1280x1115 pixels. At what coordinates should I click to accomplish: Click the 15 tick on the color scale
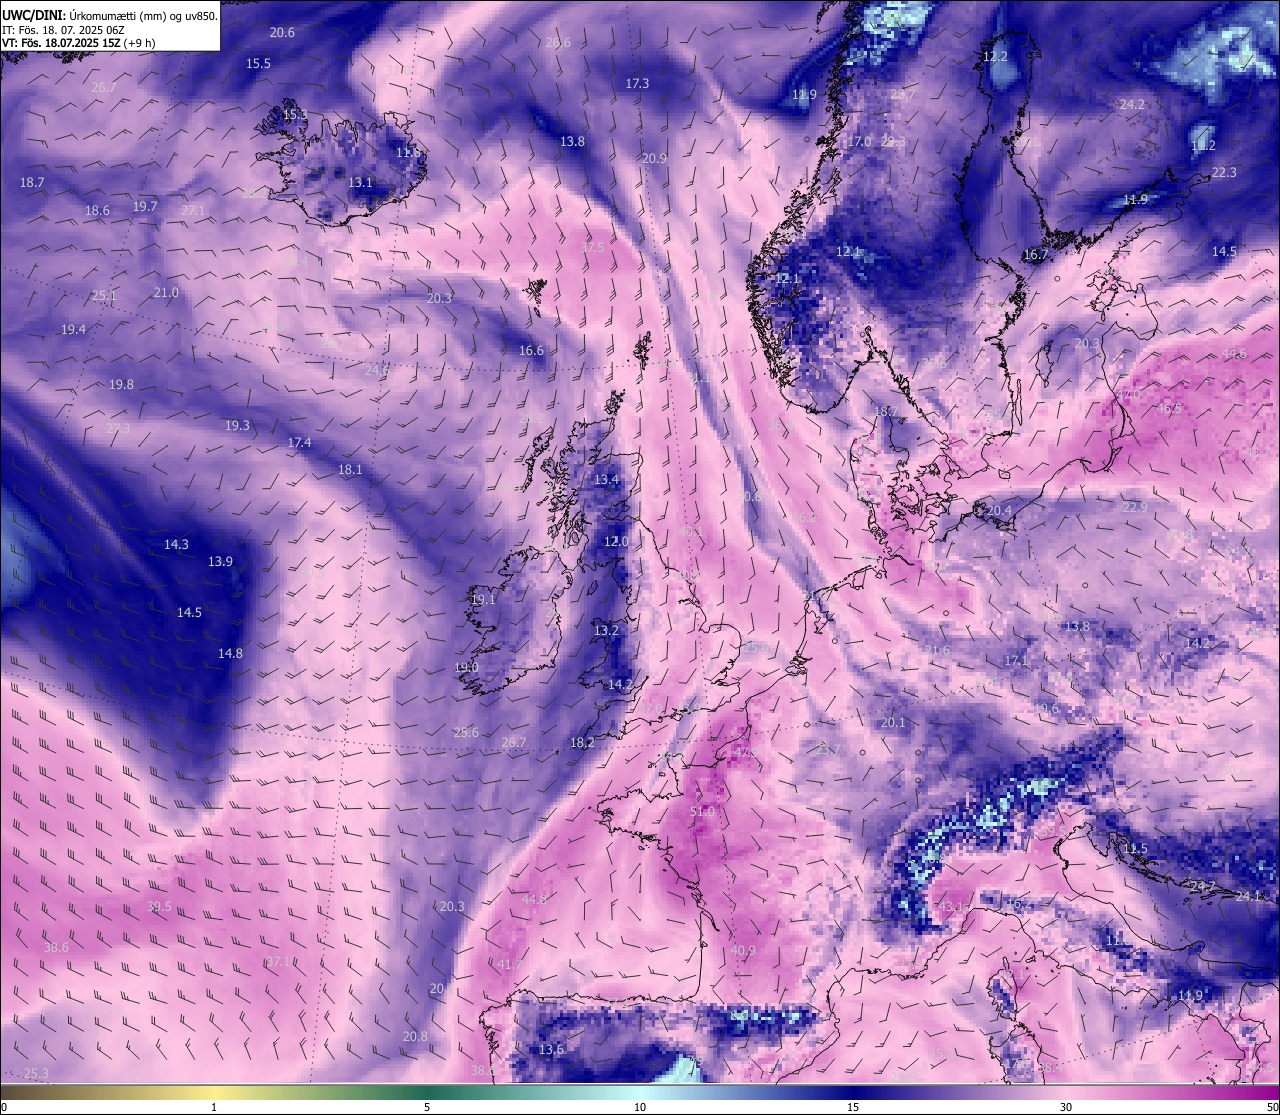click(x=853, y=1107)
